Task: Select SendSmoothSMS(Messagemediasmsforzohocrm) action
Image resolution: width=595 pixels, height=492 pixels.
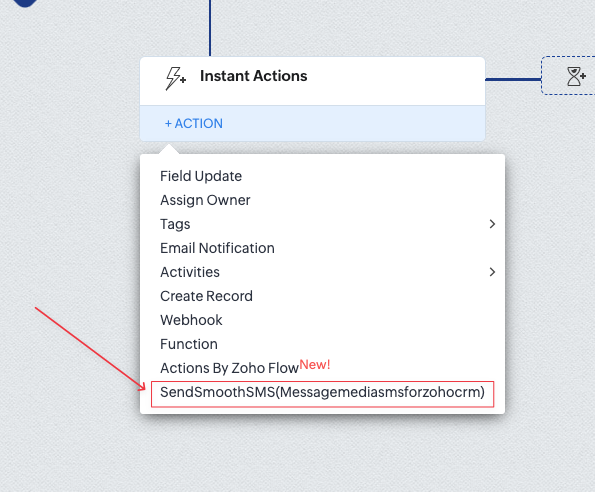Action: pyautogui.click(x=322, y=392)
